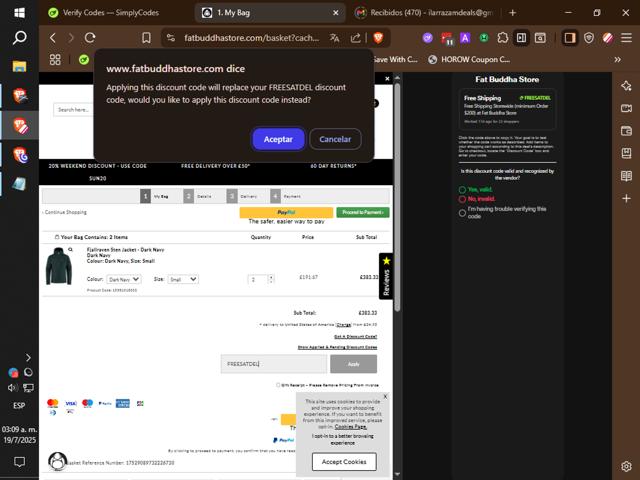
Task: Click the yellow PayPal checkout button
Action: [286, 212]
